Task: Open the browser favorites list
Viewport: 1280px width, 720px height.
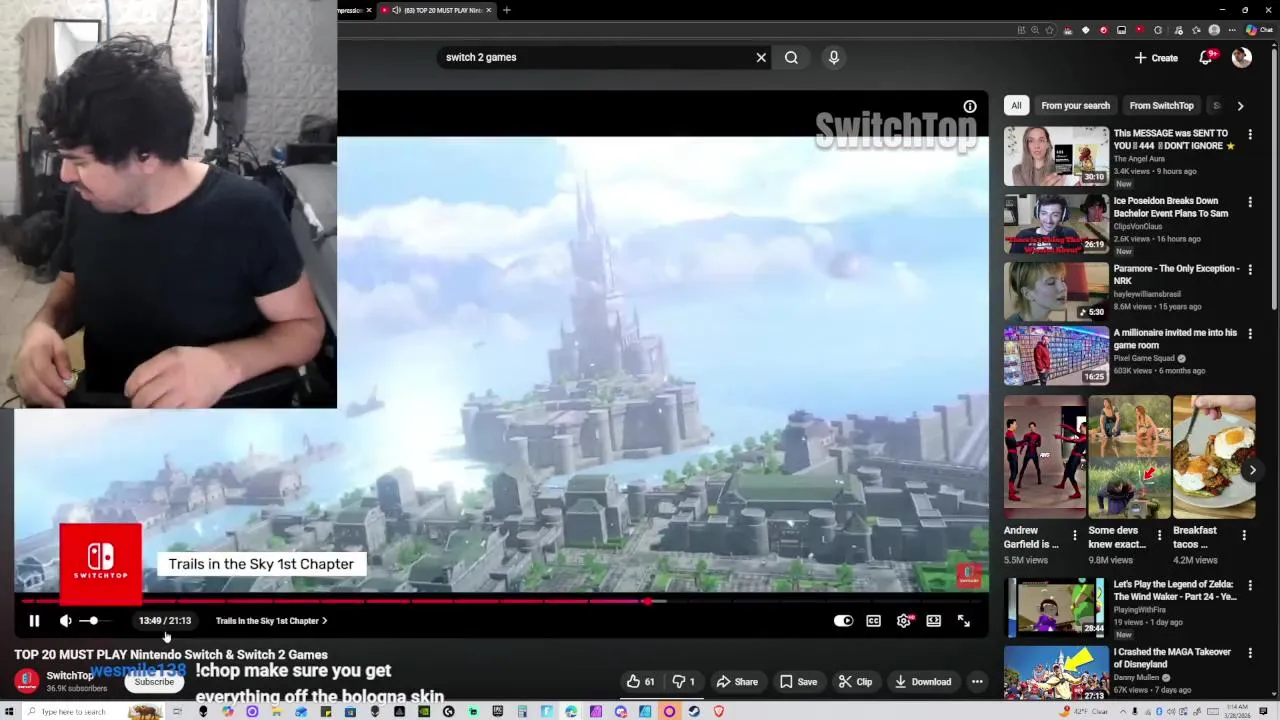Action: 1196,30
